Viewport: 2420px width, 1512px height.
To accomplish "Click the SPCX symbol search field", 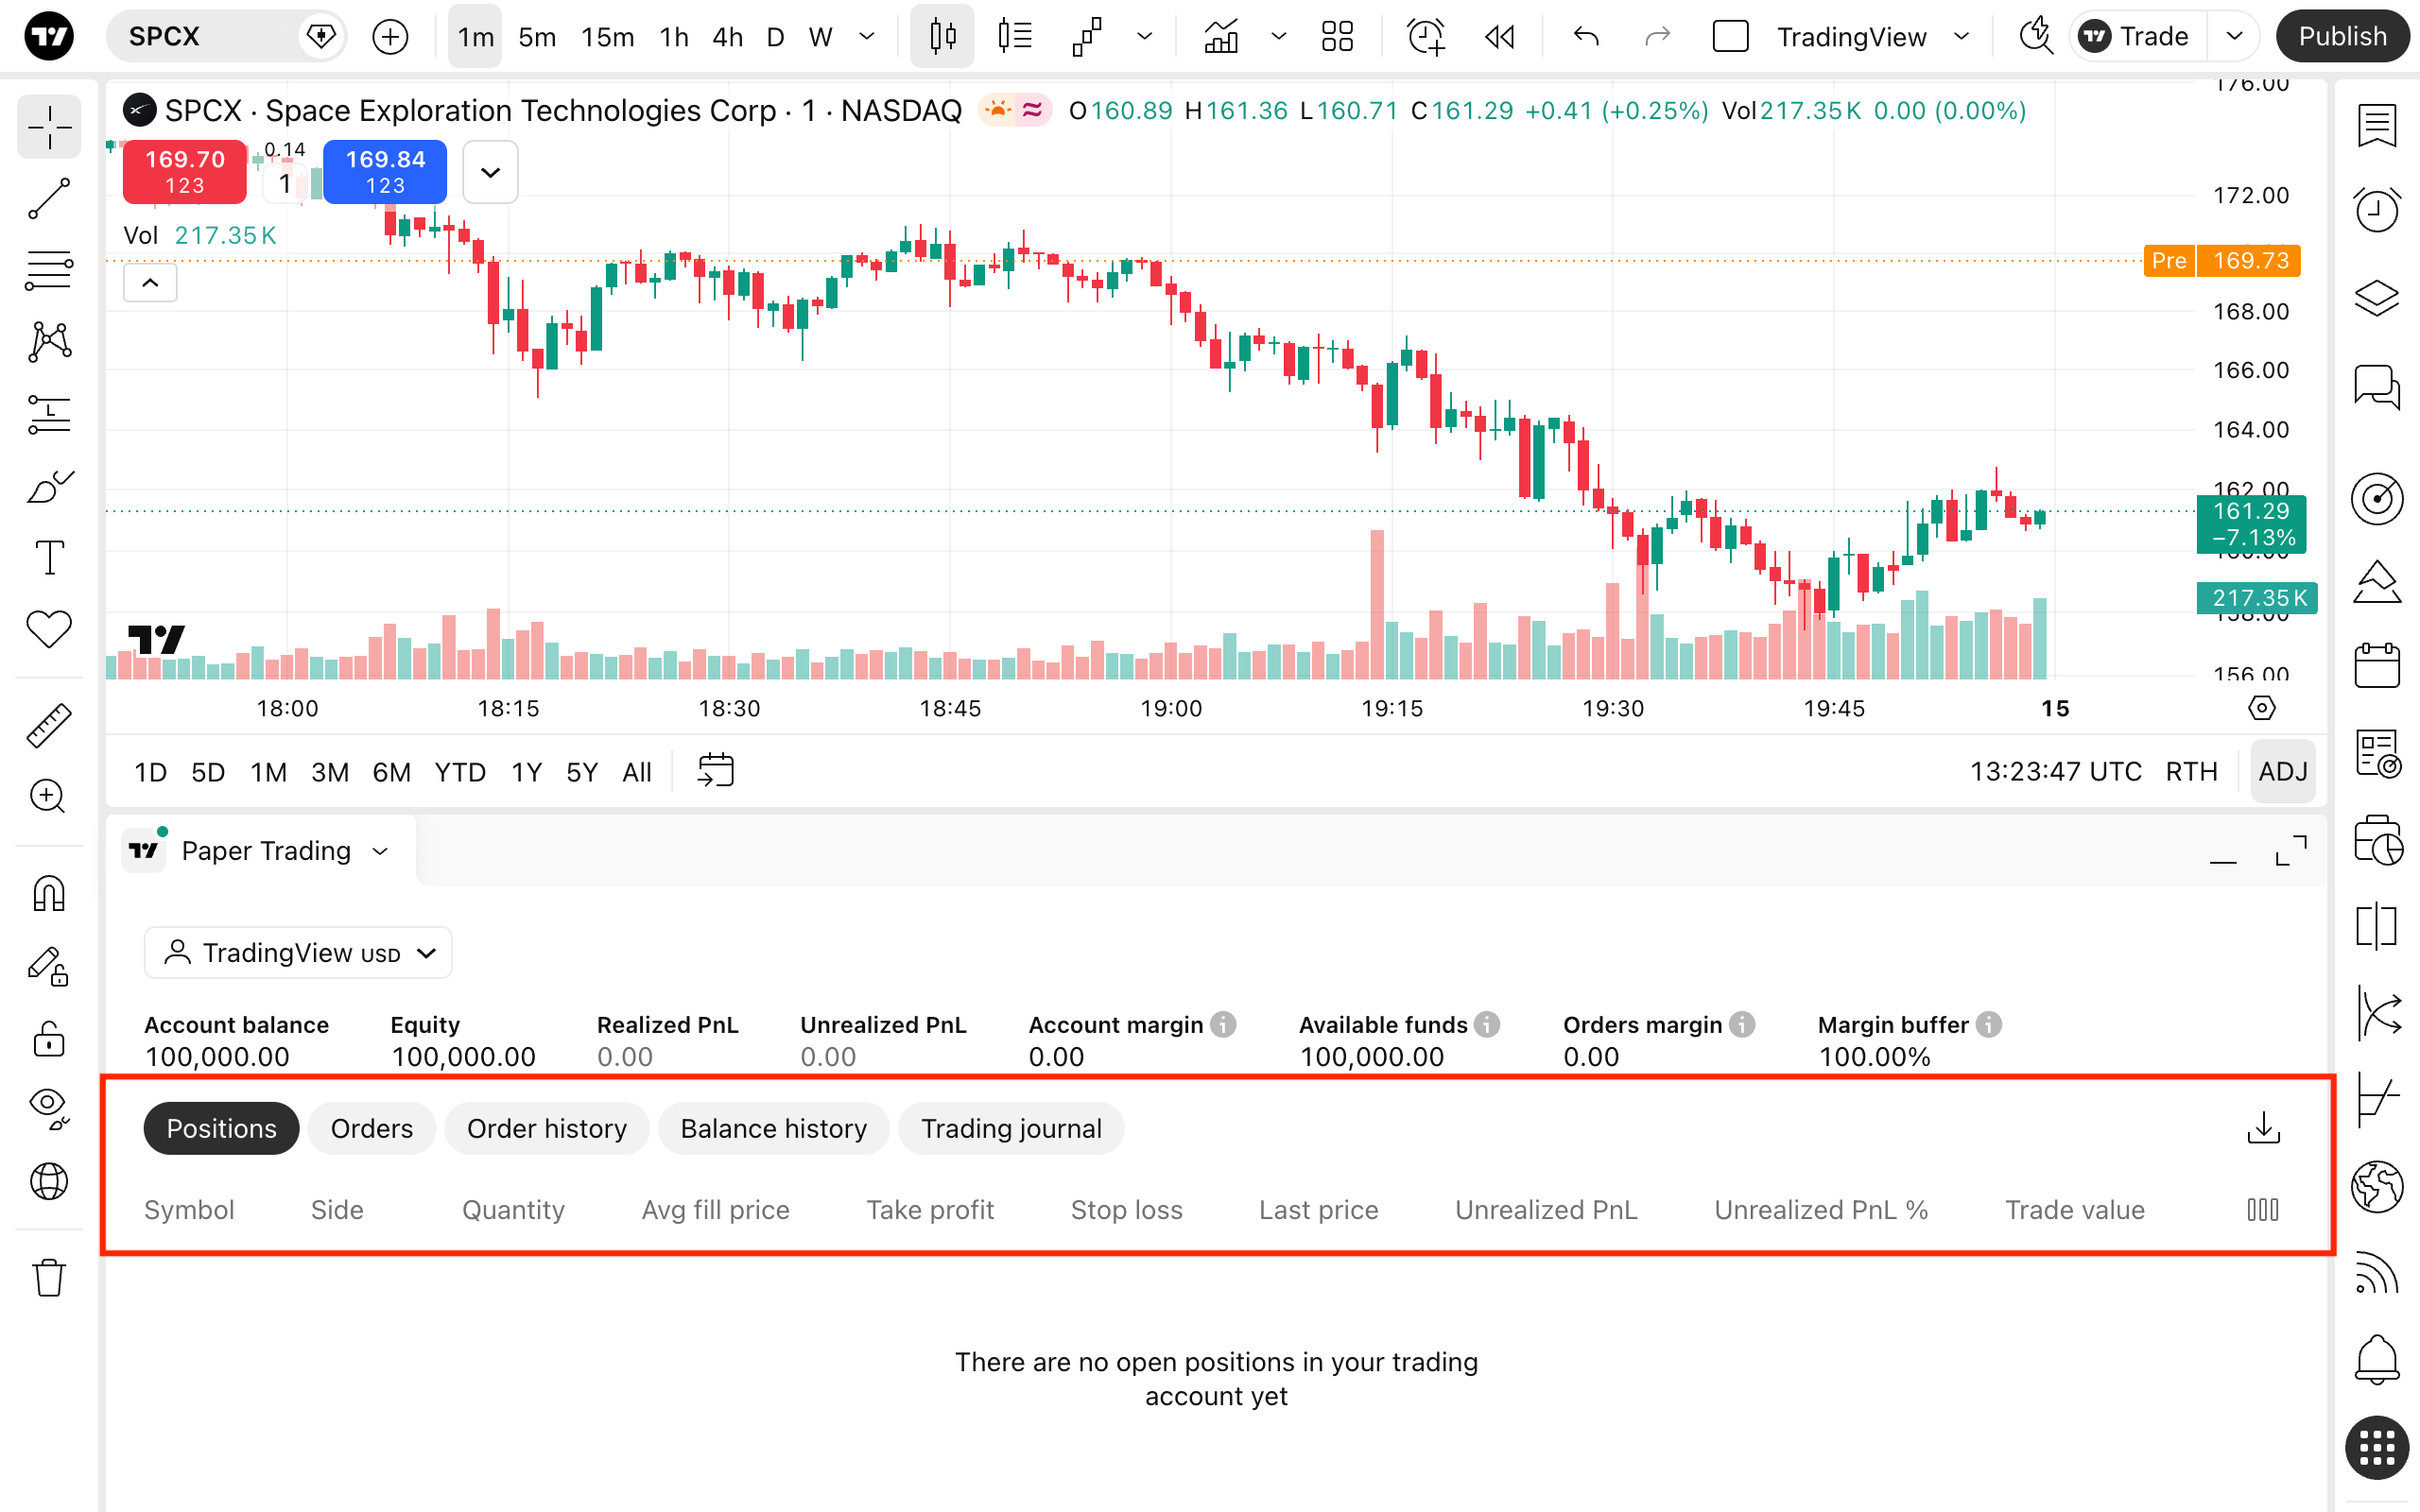I will pos(205,37).
